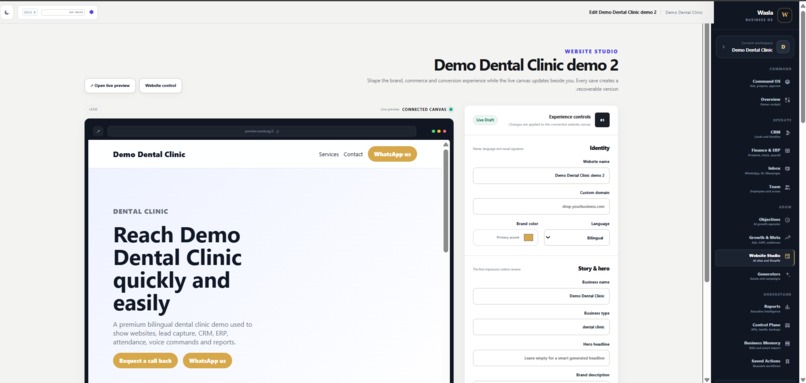Click Experience controls panel icon
This screenshot has width=806, height=383.
(x=602, y=120)
